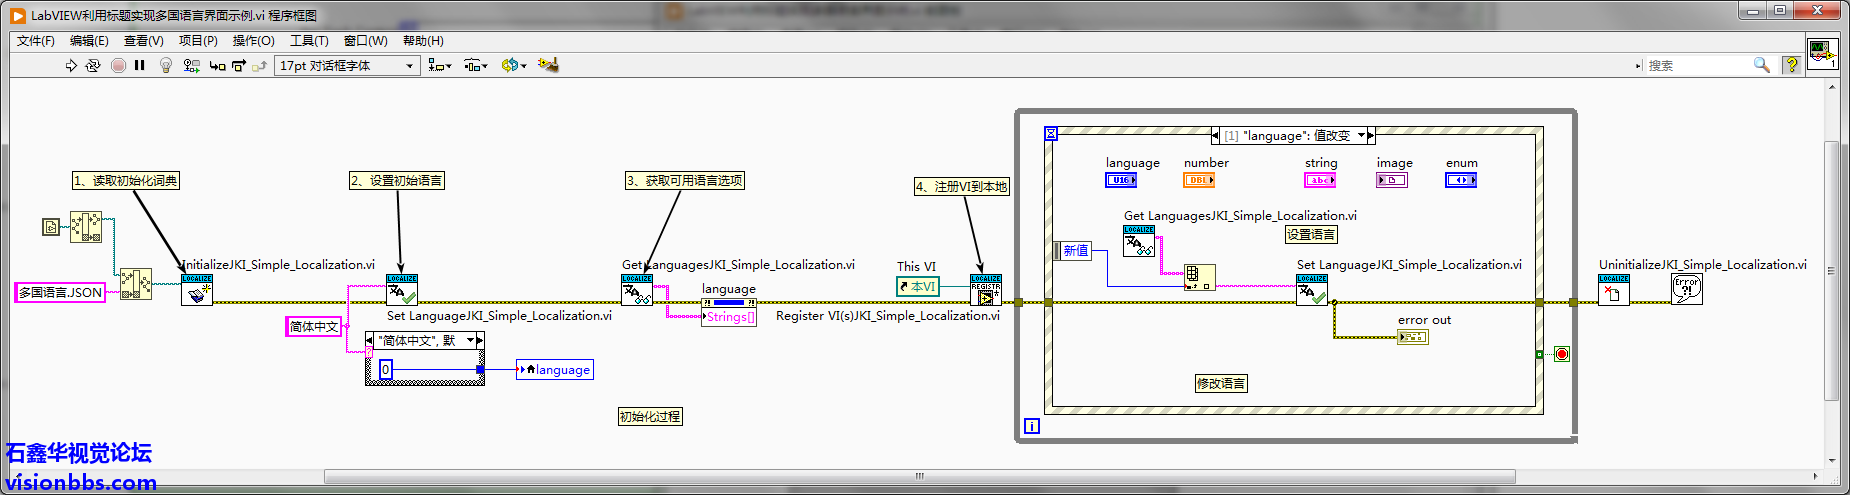This screenshot has width=1850, height=495.
Task: Click the Run Continuously toolbar button
Action: click(x=93, y=65)
